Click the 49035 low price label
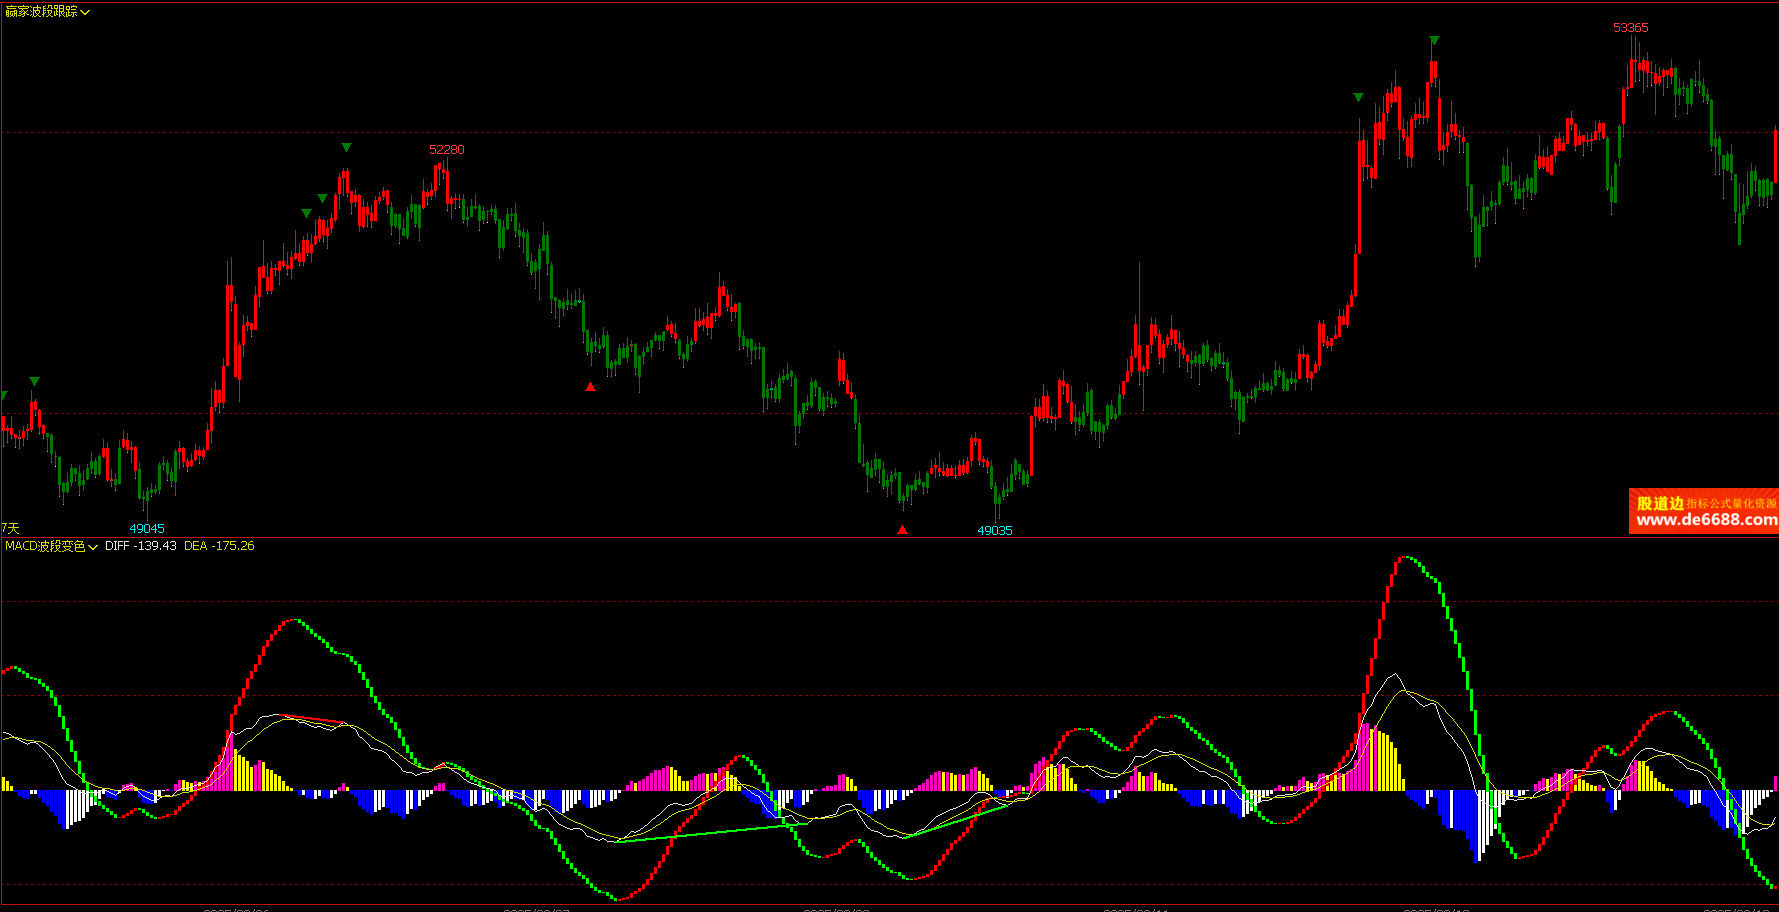Screen dimensions: 1779x912 [x=994, y=531]
